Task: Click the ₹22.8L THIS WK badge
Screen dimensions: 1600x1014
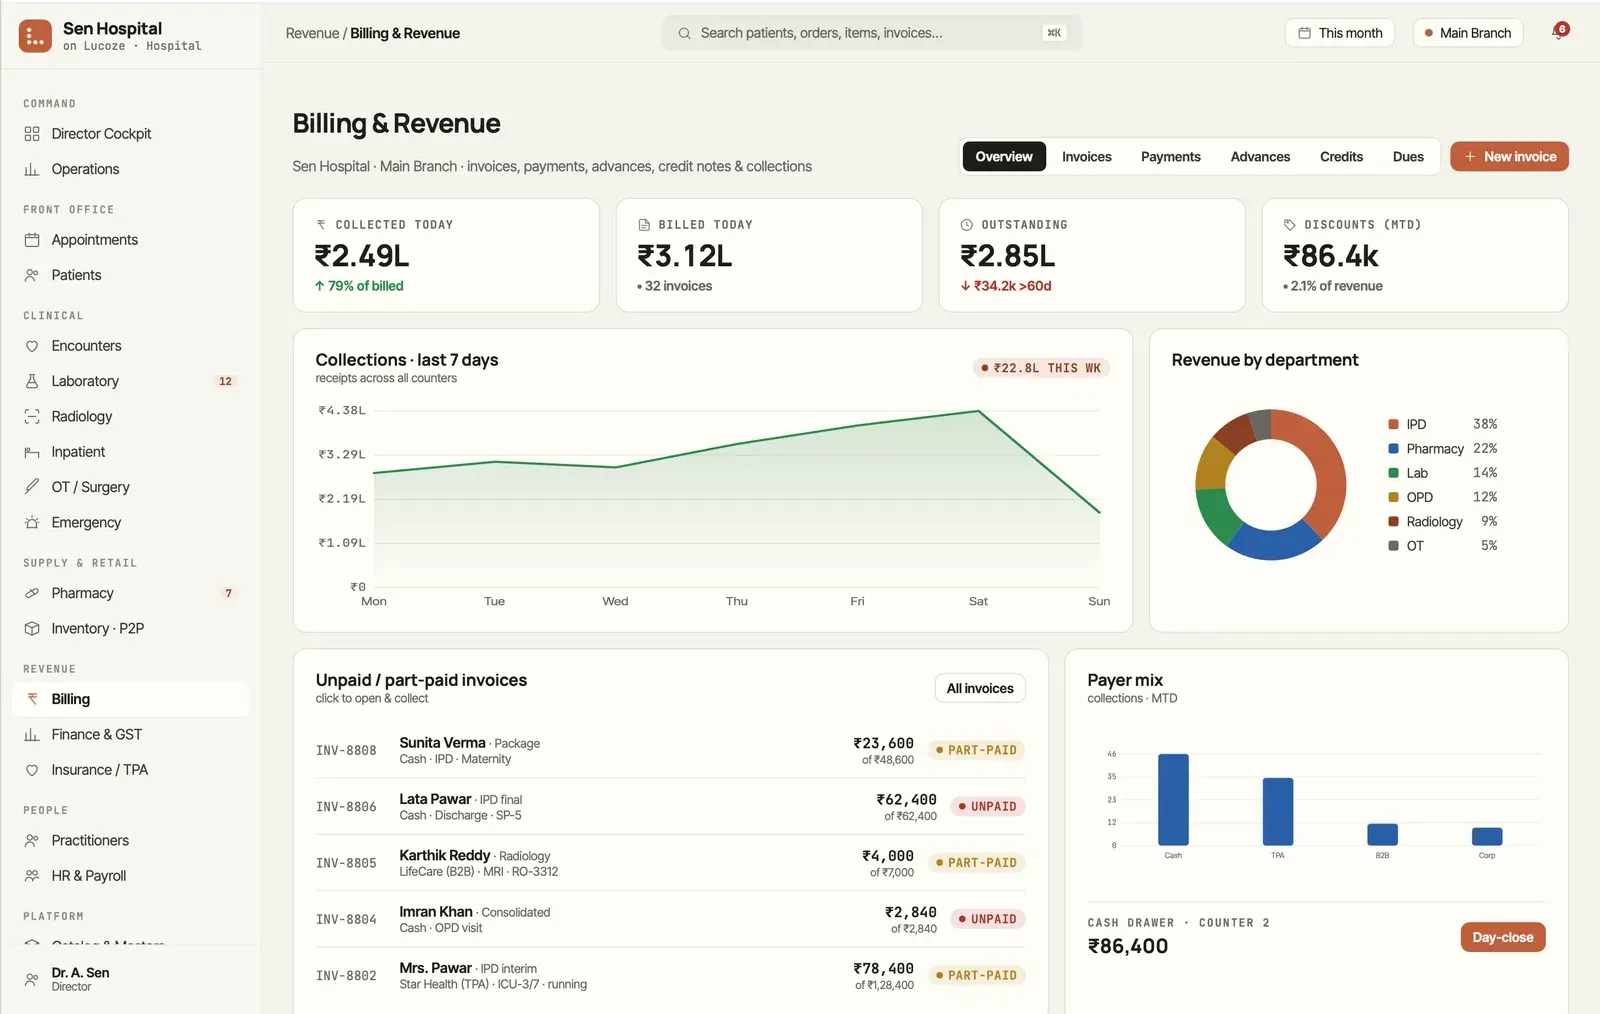Action: [x=1041, y=368]
